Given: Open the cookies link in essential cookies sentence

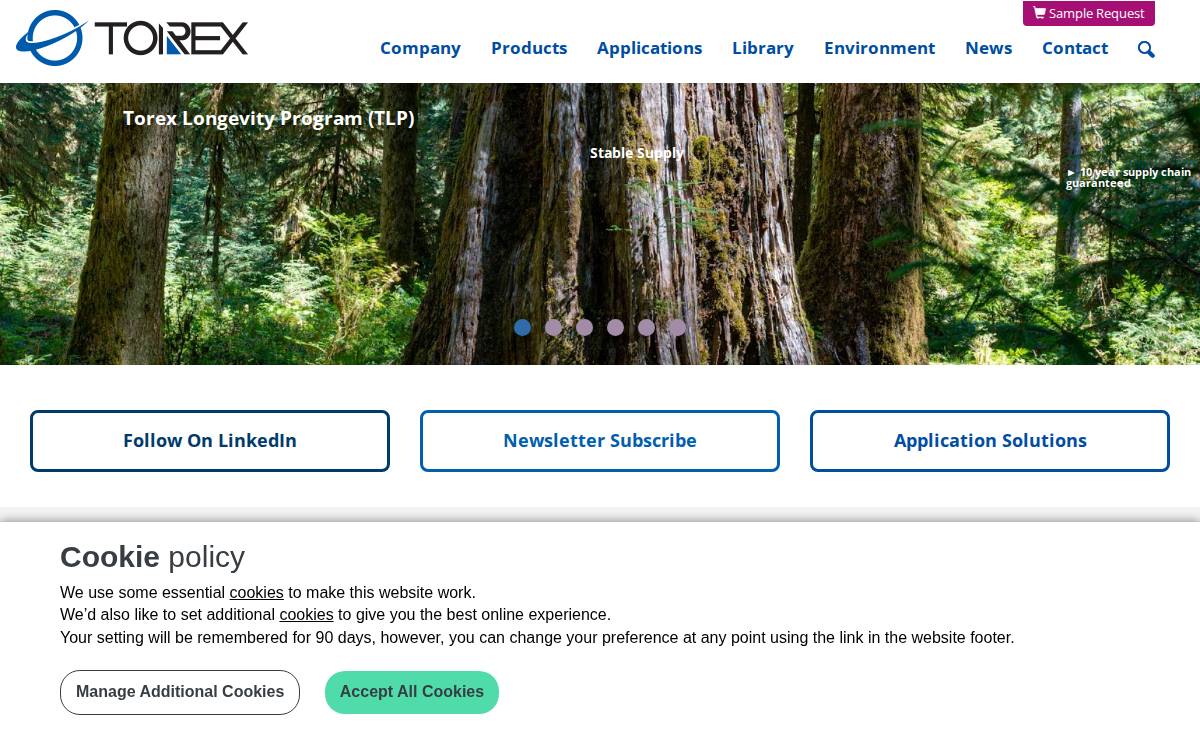Looking at the screenshot, I should click(256, 592).
